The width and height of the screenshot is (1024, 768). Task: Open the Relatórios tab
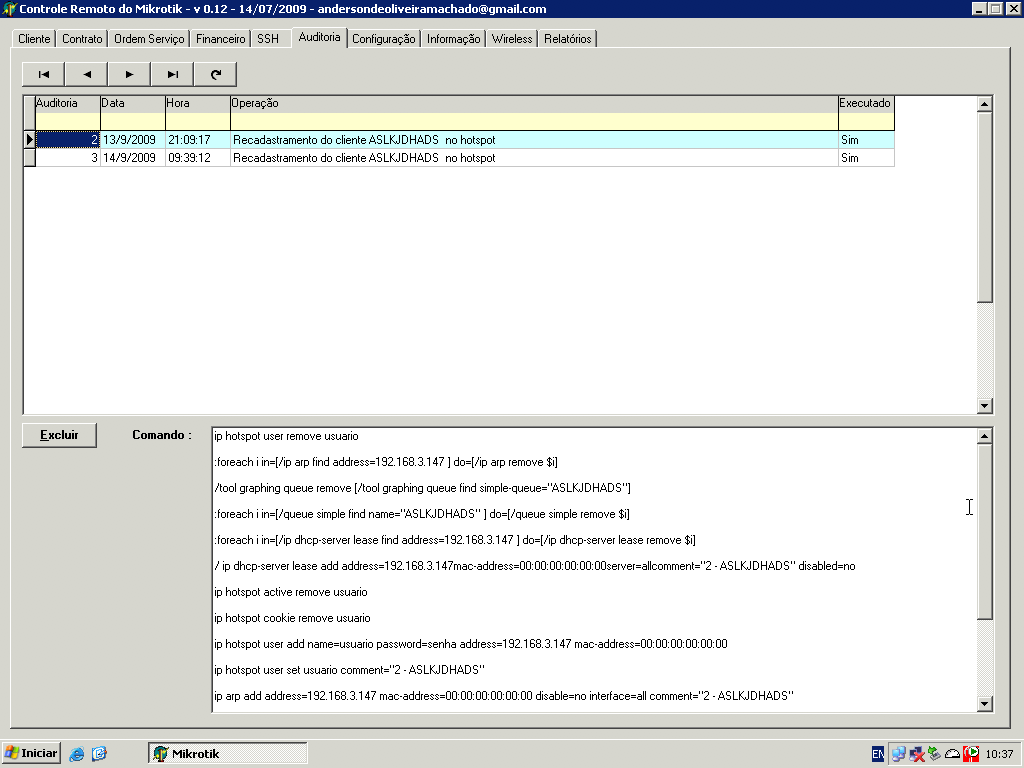568,39
